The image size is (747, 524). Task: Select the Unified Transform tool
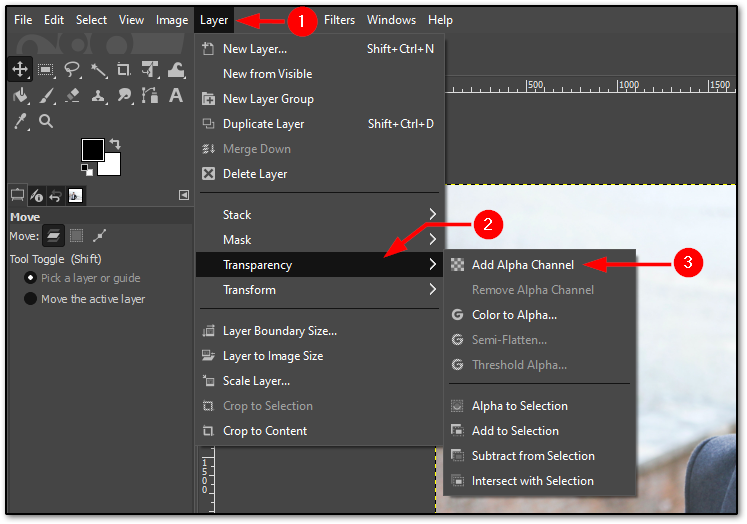coord(150,70)
